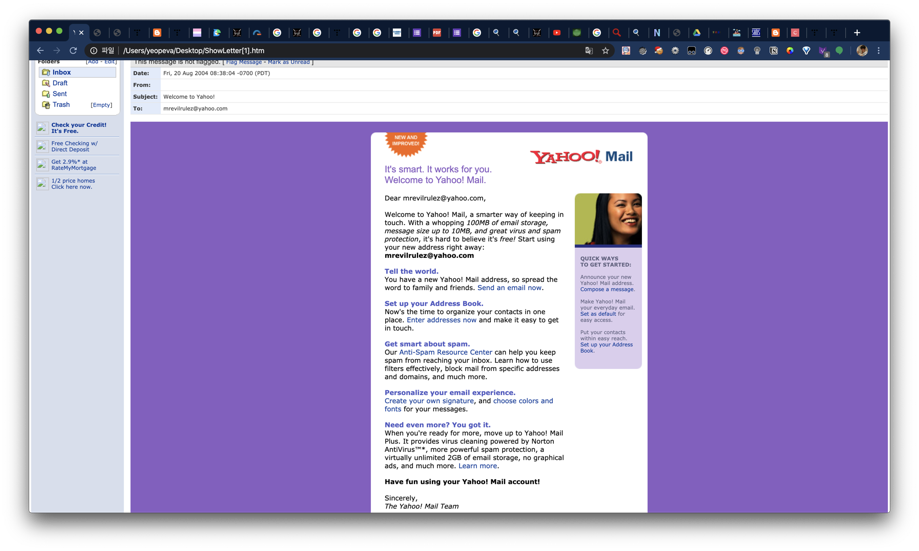Empty the Trash via the [Empty] link
This screenshot has width=919, height=551.
point(101,105)
